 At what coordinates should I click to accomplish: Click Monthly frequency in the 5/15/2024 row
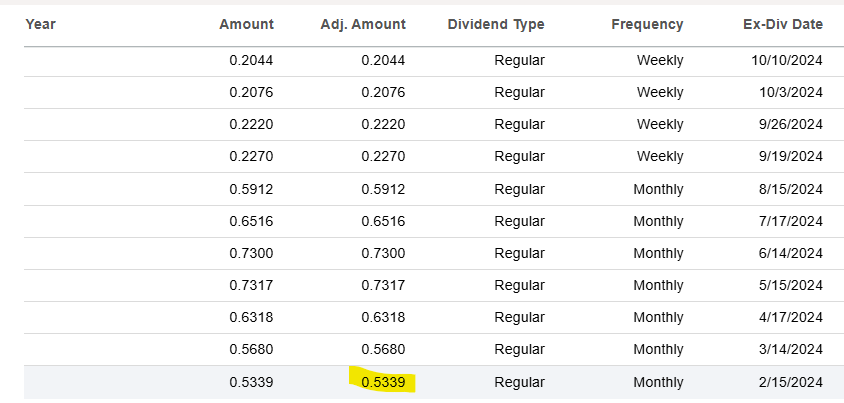[x=658, y=285]
